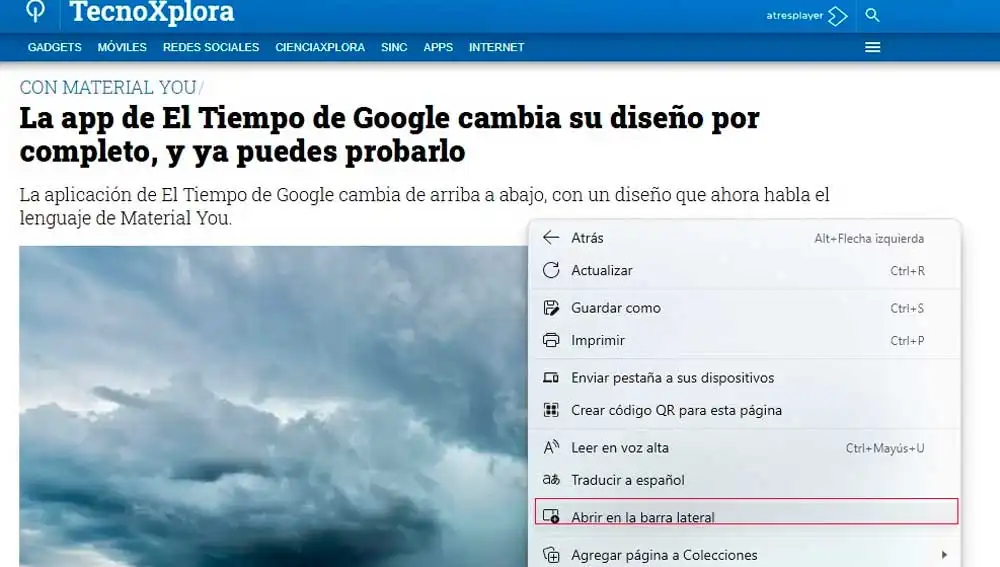Image resolution: width=1000 pixels, height=567 pixels.
Task: Open the REDES SOCIALES section
Action: pos(211,47)
